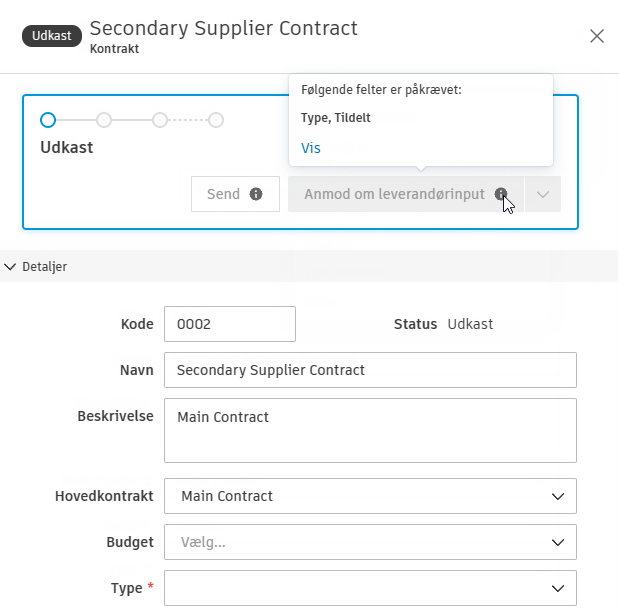Screen dimensions: 619x615
Task: Click info icon on Send button
Action: 256,194
